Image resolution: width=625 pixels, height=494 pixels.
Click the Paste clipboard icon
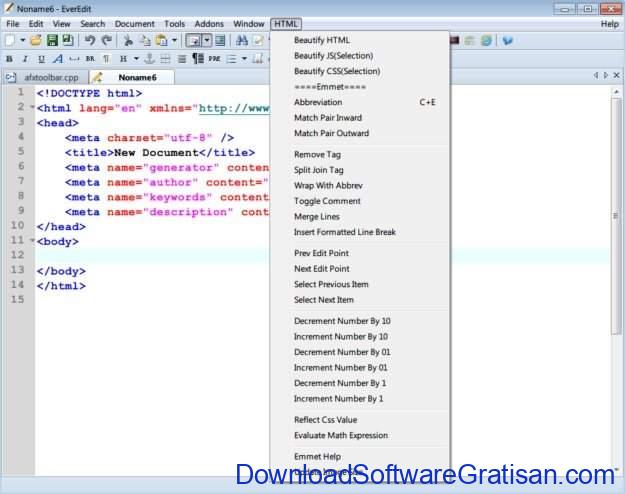(x=161, y=40)
